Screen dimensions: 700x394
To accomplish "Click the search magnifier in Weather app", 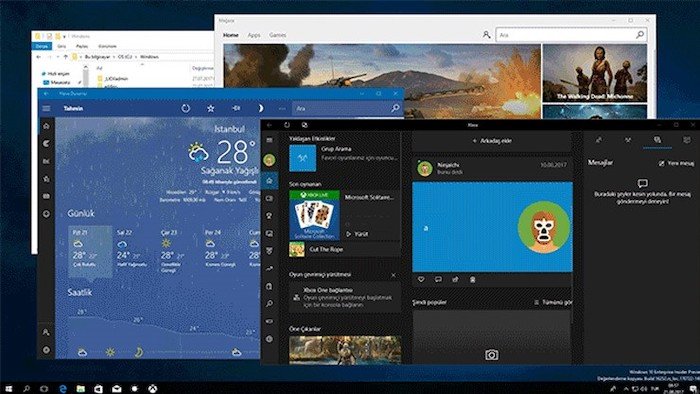I will click(395, 108).
